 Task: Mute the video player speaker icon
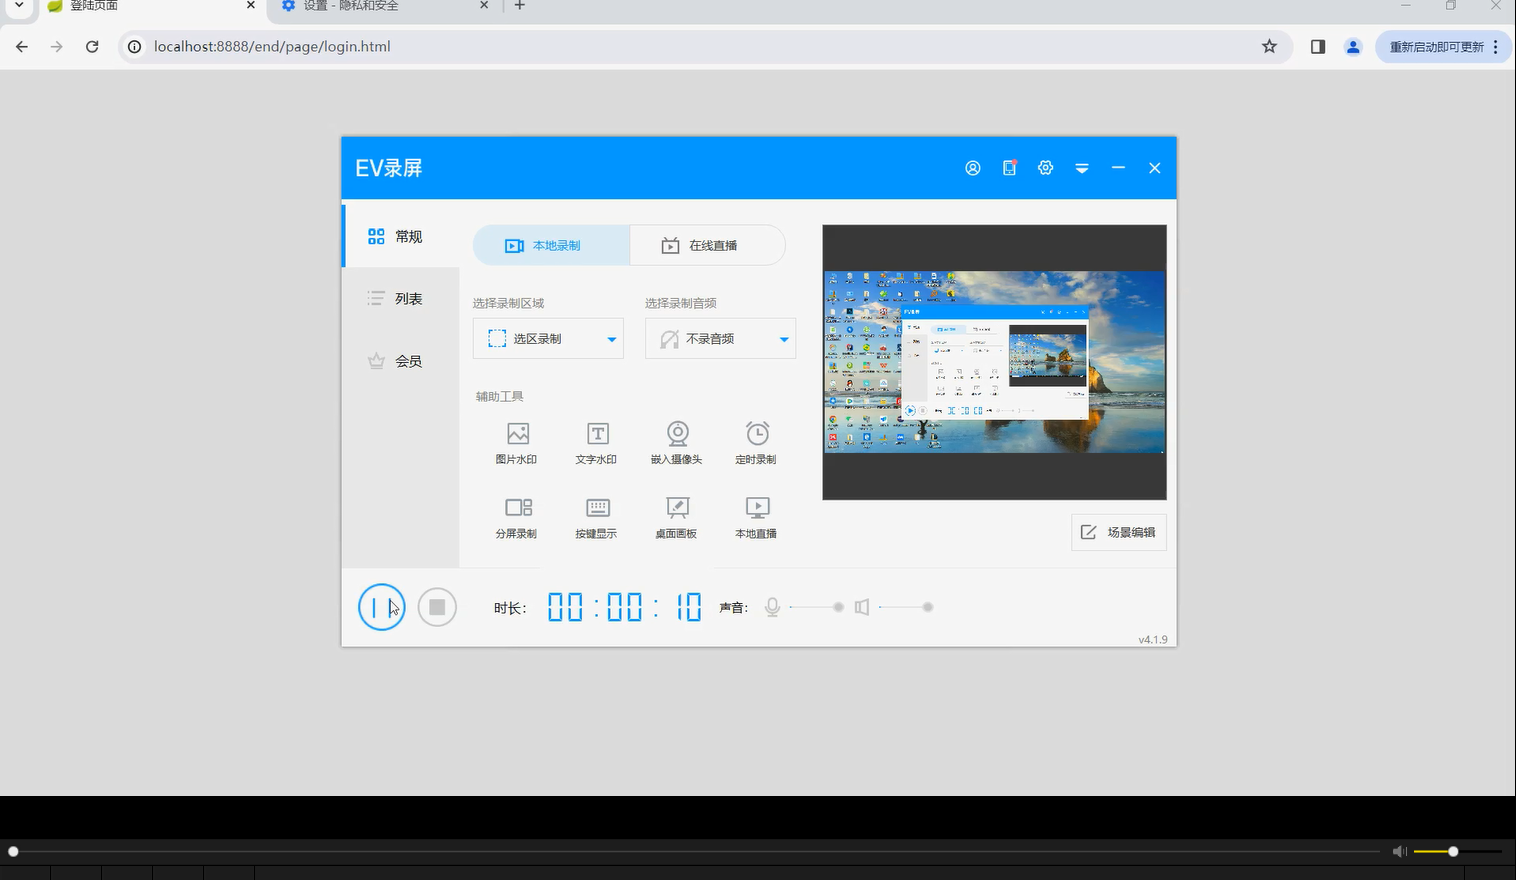tap(1399, 851)
